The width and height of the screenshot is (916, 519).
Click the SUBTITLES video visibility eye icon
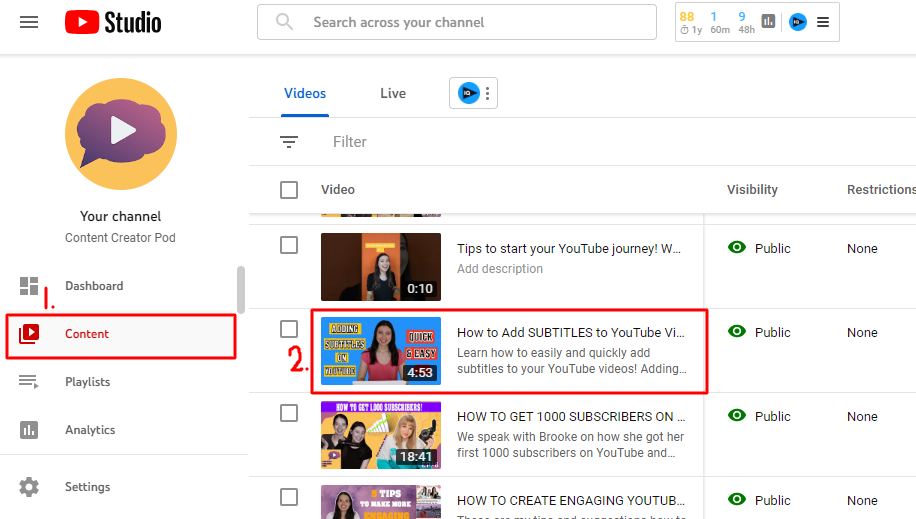coord(737,331)
